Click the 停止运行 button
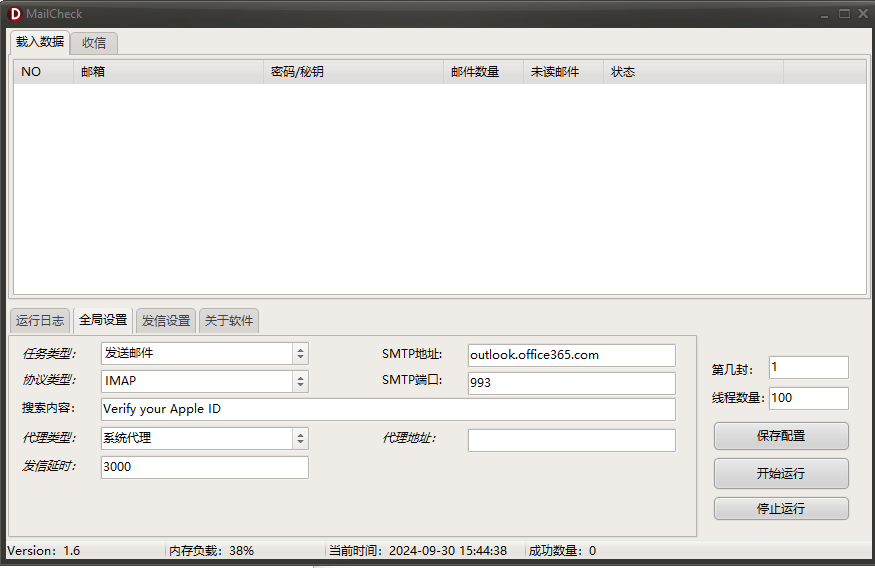 (x=781, y=508)
